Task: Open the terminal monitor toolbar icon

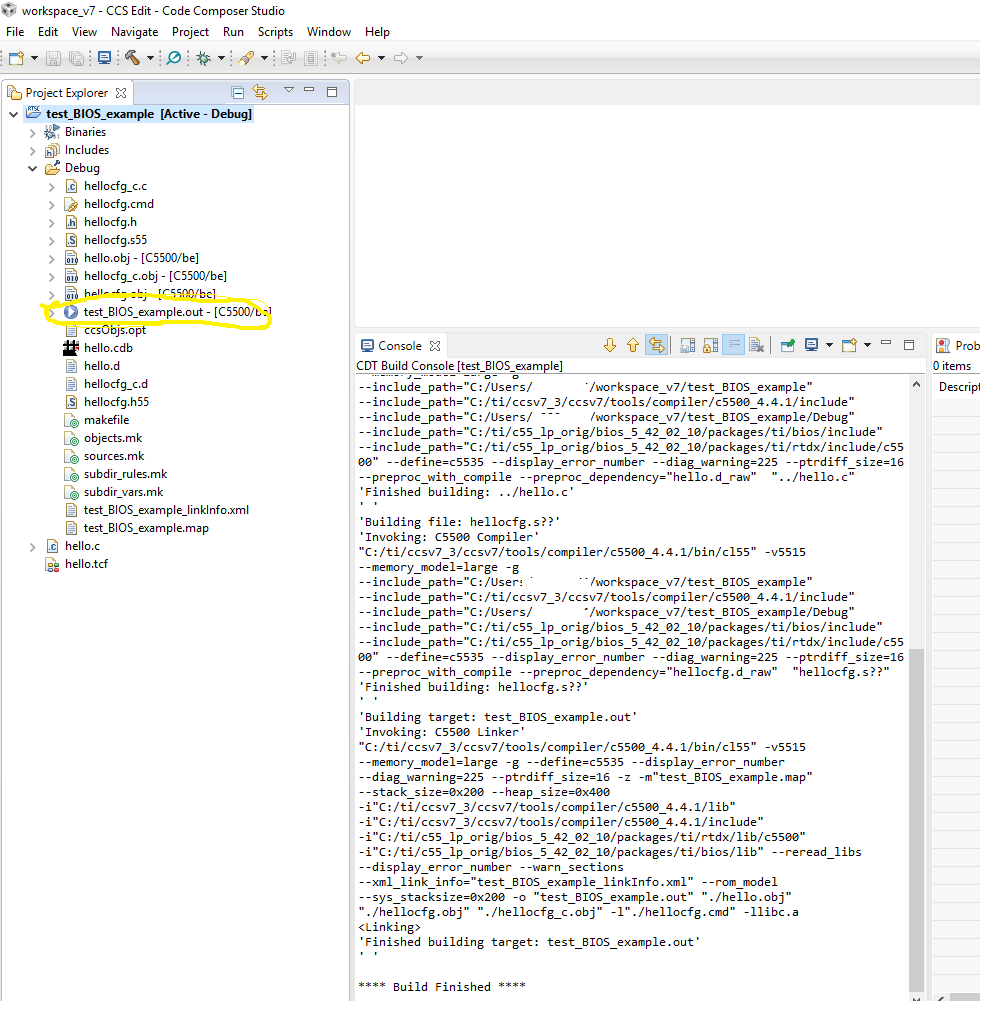Action: tap(104, 58)
